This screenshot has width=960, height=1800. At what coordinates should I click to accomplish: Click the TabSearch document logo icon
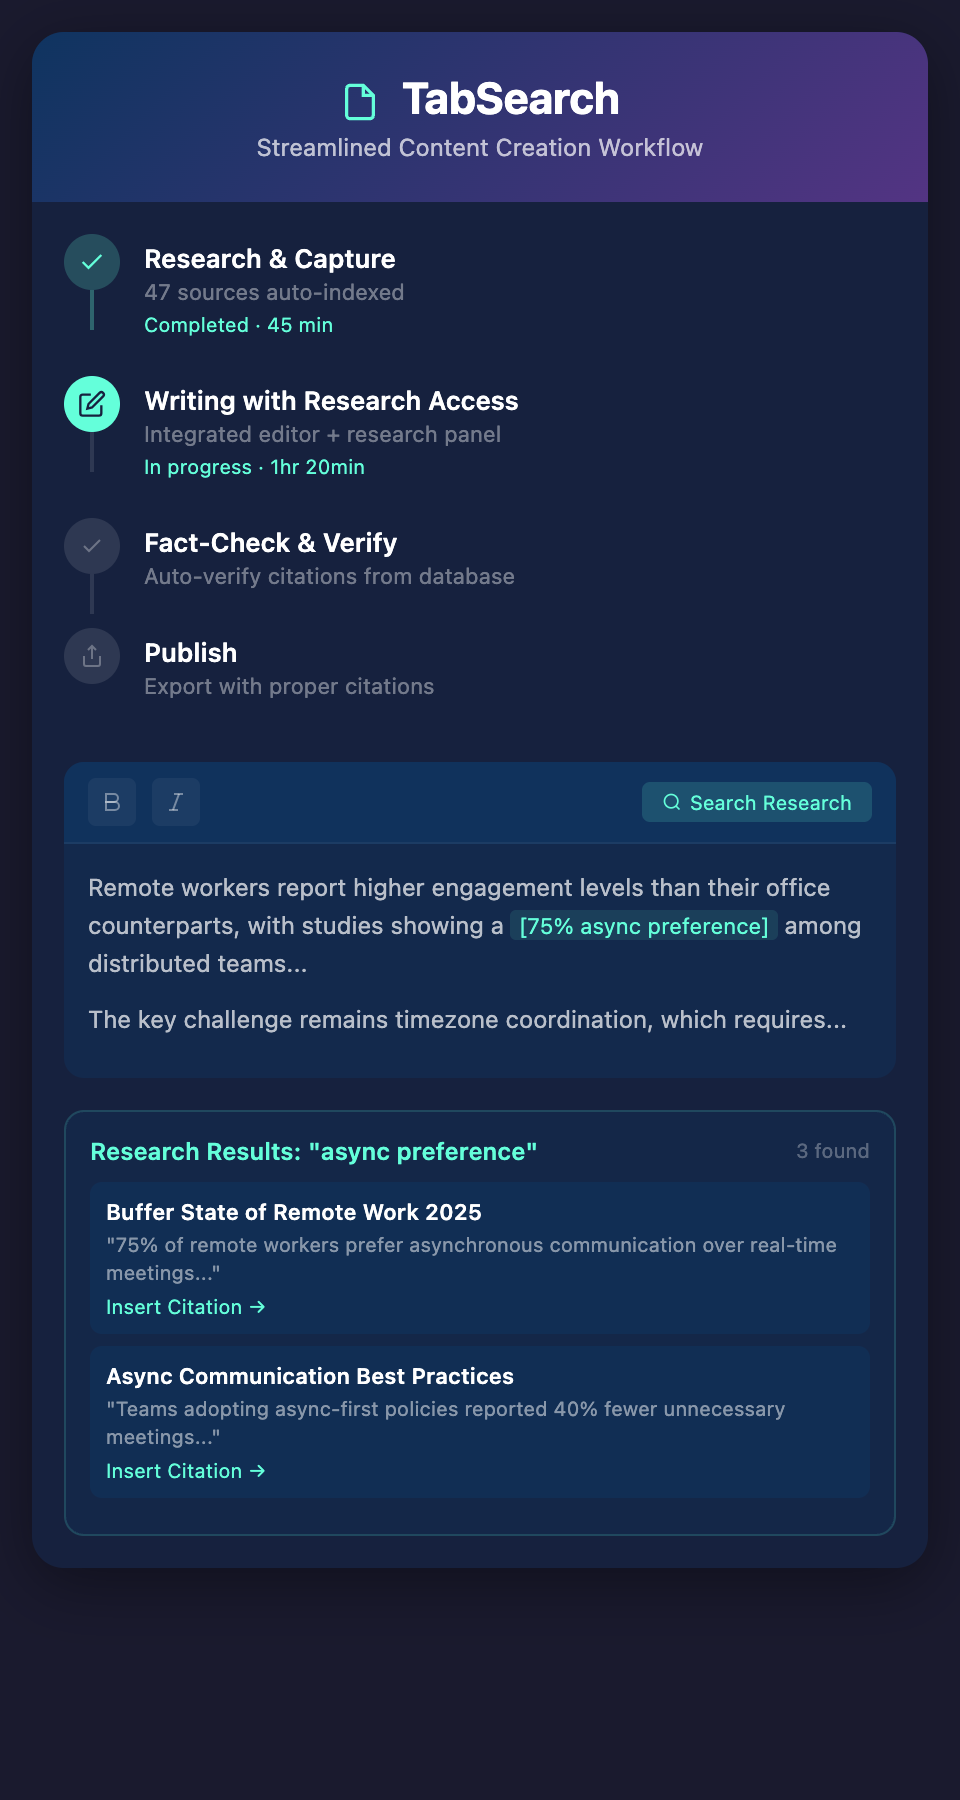coord(360,101)
